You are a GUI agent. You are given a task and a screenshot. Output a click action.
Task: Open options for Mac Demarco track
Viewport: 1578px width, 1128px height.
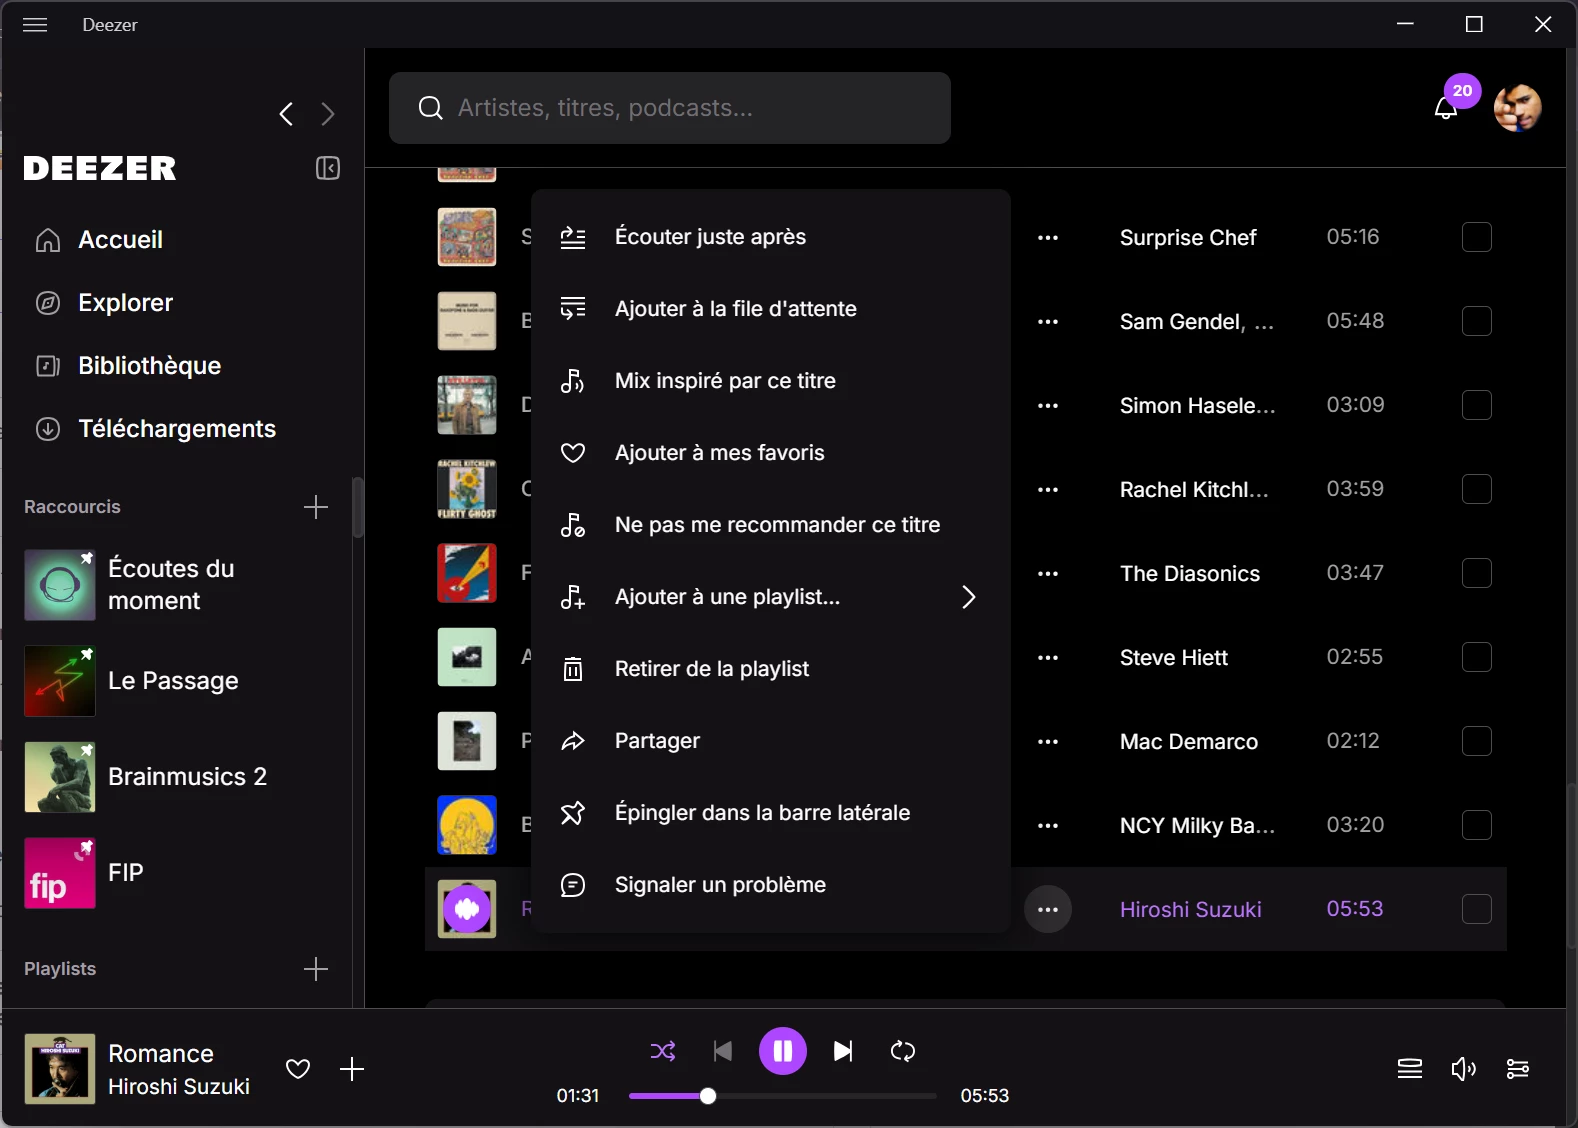tap(1048, 742)
